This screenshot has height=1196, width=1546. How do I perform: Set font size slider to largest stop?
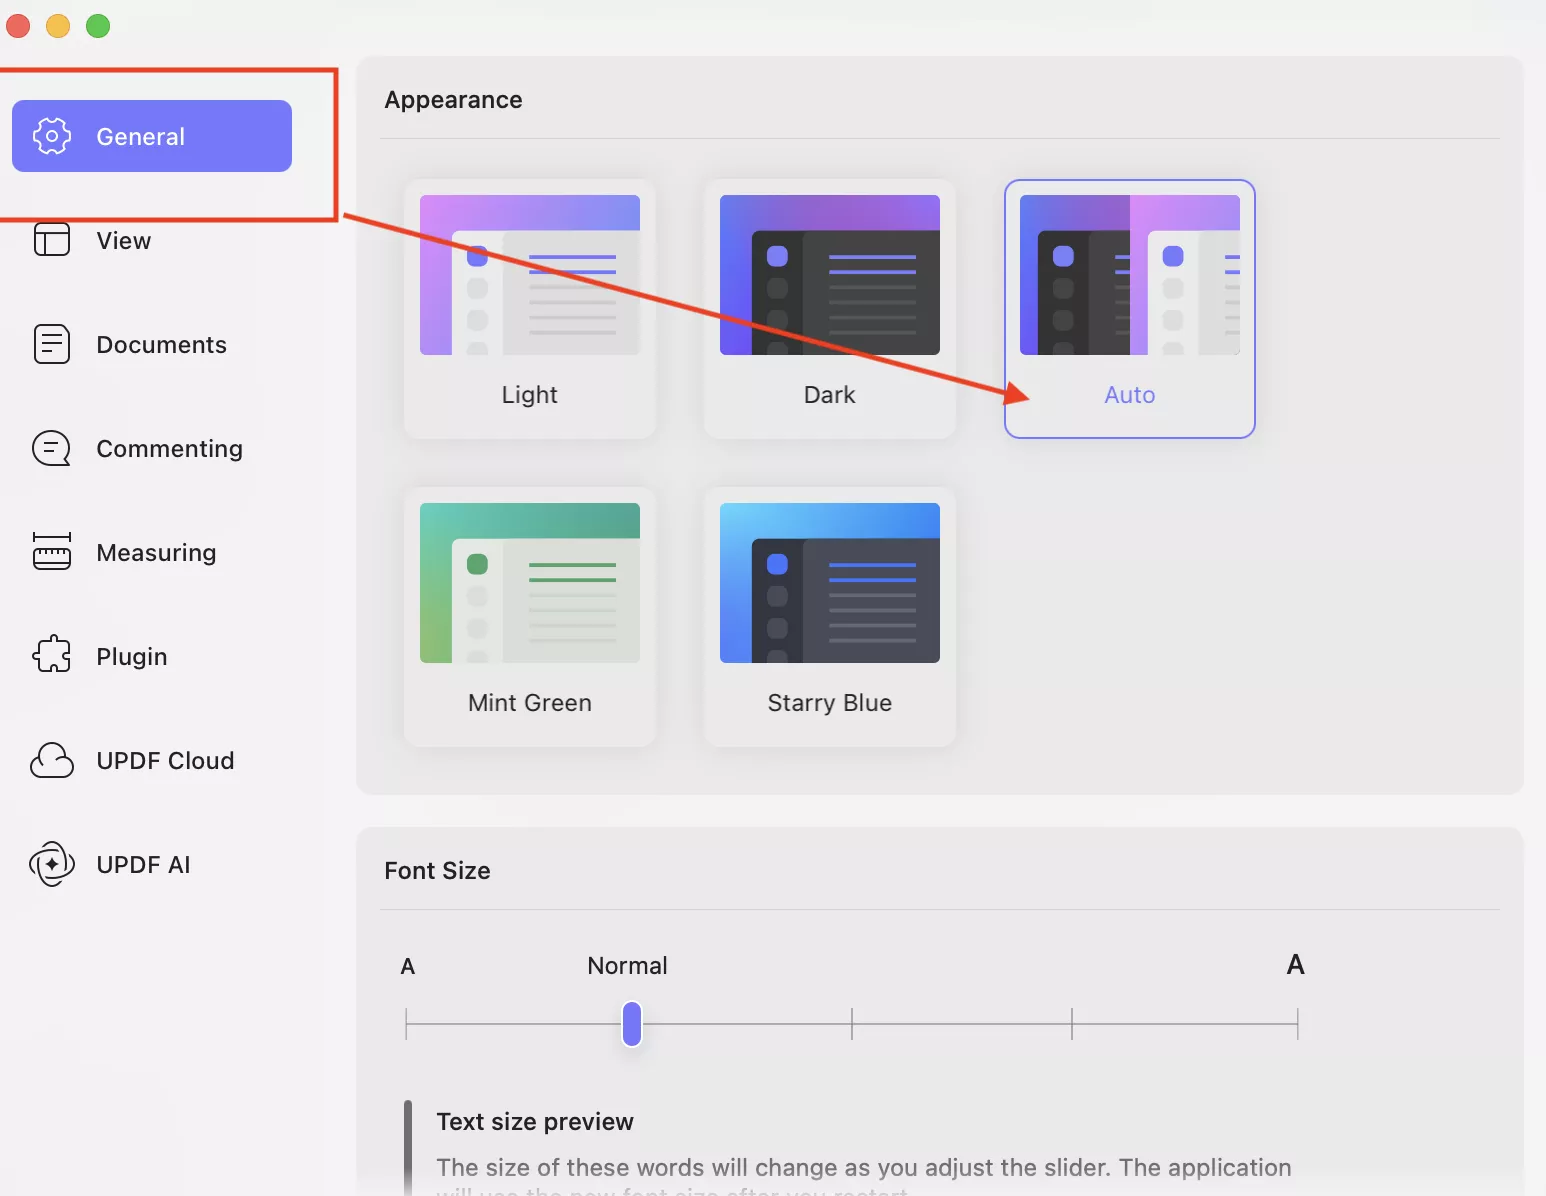(1297, 1024)
